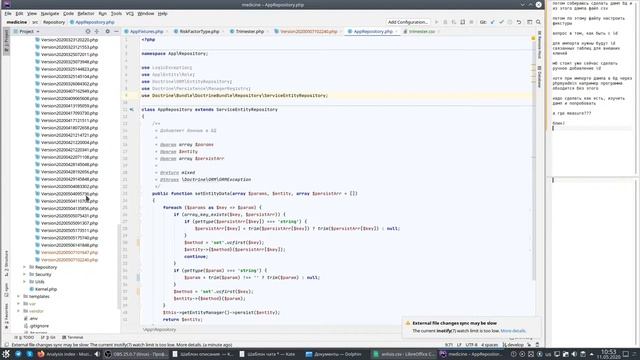Click medicine breadcrumb in navigation bar
Viewport: 640px width, 360px height.
tap(16, 22)
